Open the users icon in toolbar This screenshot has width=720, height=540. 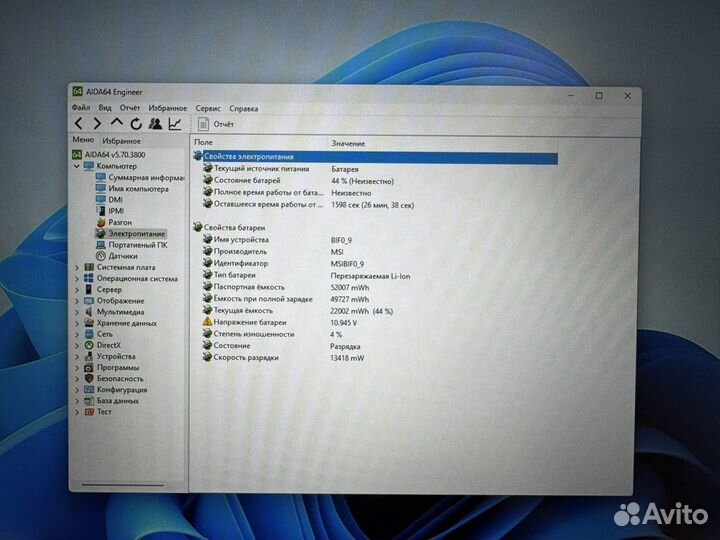tap(155, 124)
